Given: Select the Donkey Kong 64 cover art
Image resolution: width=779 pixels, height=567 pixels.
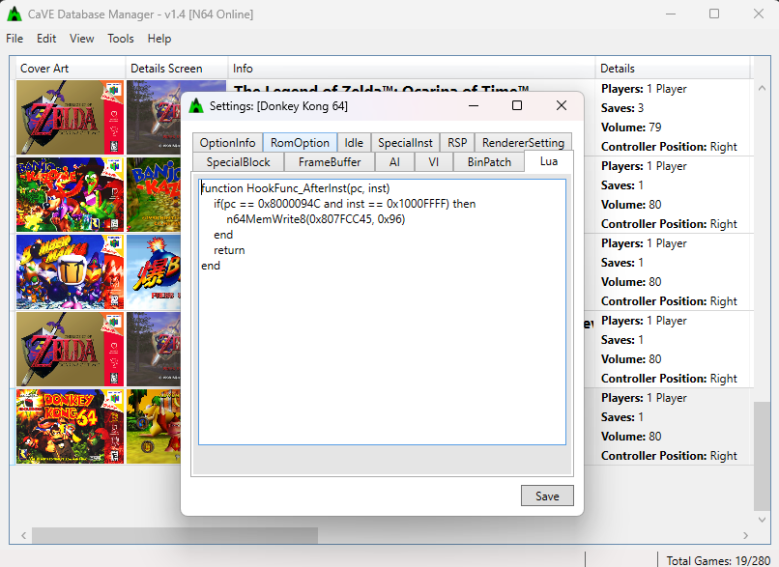Looking at the screenshot, I should pyautogui.click(x=70, y=426).
